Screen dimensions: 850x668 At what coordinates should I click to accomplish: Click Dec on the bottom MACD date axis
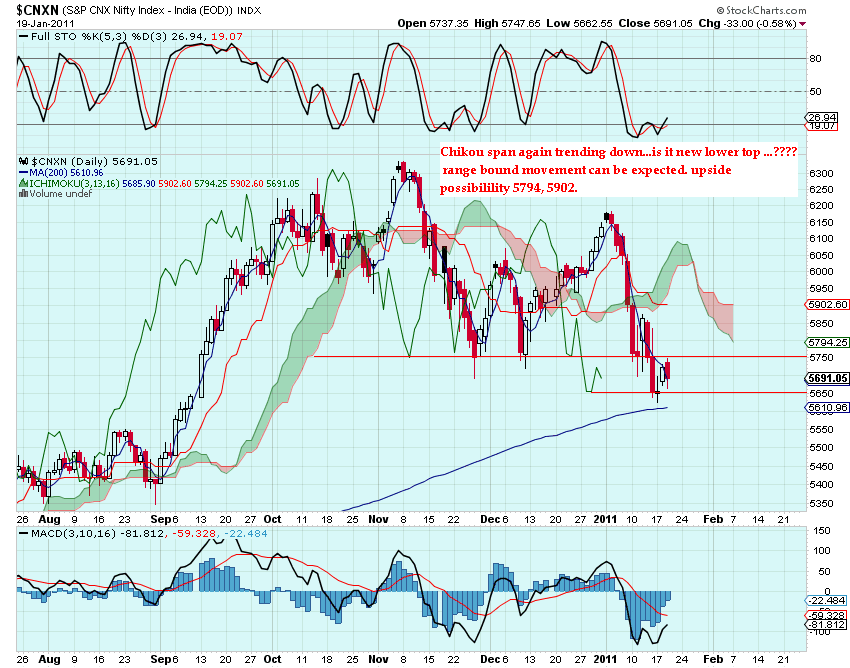490,659
